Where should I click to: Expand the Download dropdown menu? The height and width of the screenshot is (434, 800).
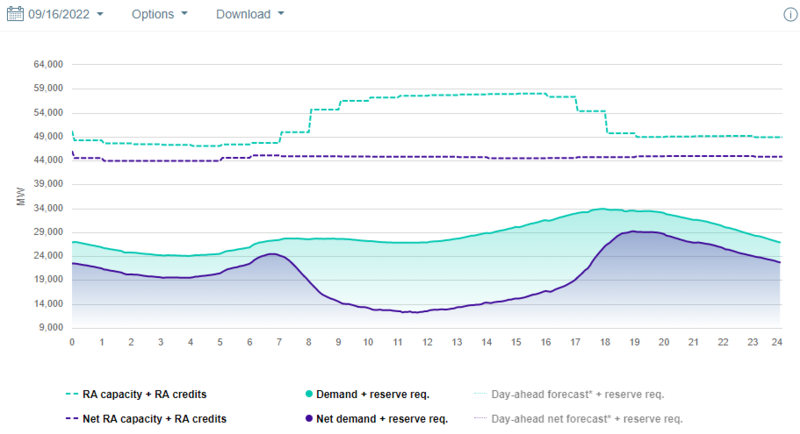click(x=250, y=15)
